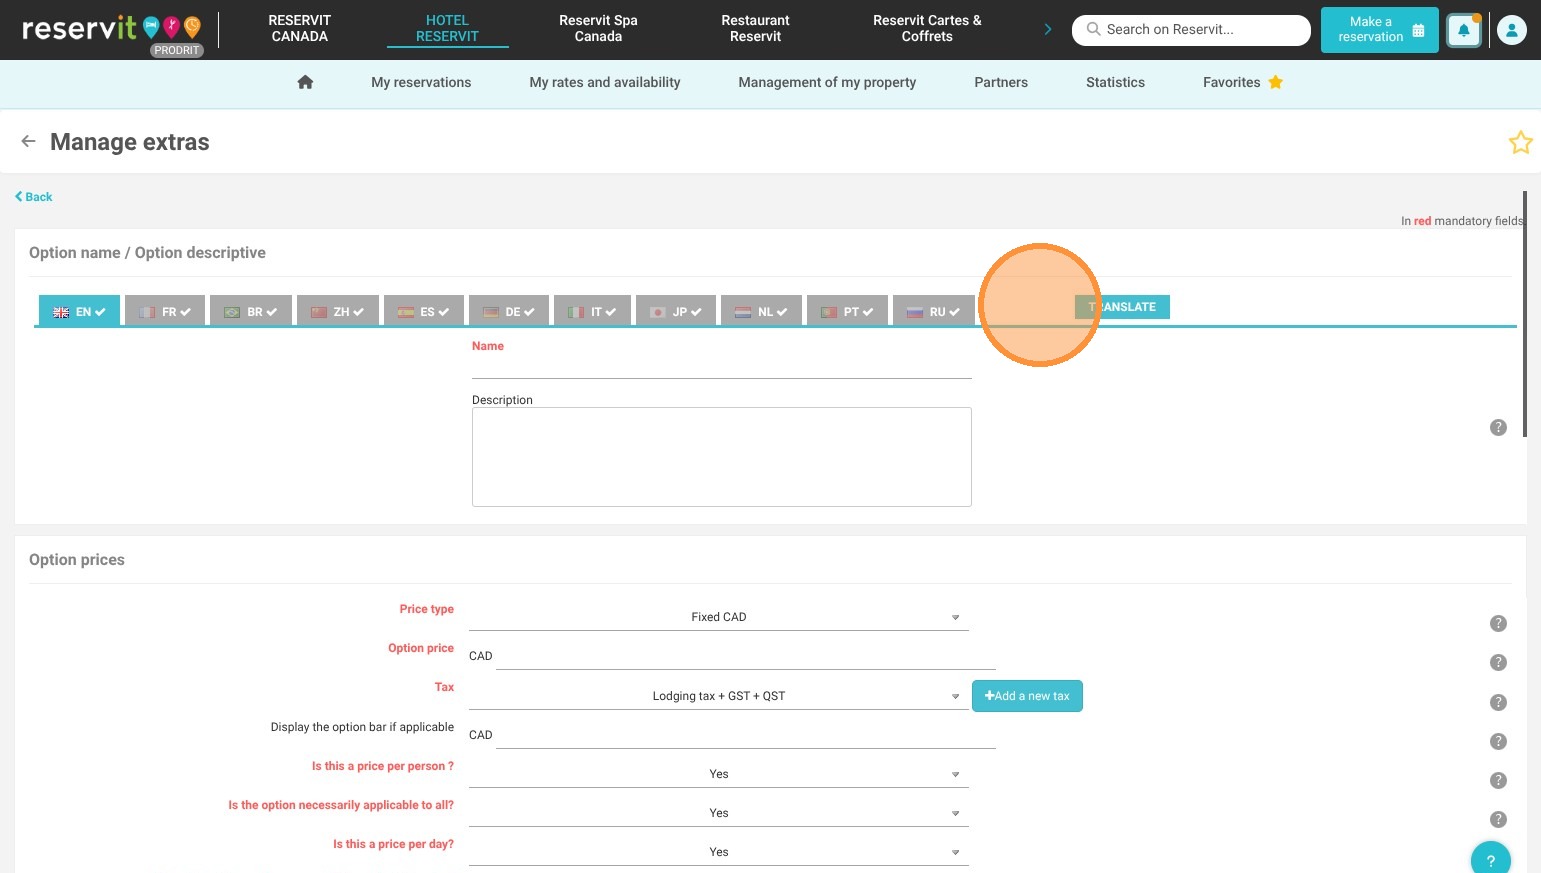The image size is (1541, 873).
Task: Open the price per day dropdown
Action: 719,852
